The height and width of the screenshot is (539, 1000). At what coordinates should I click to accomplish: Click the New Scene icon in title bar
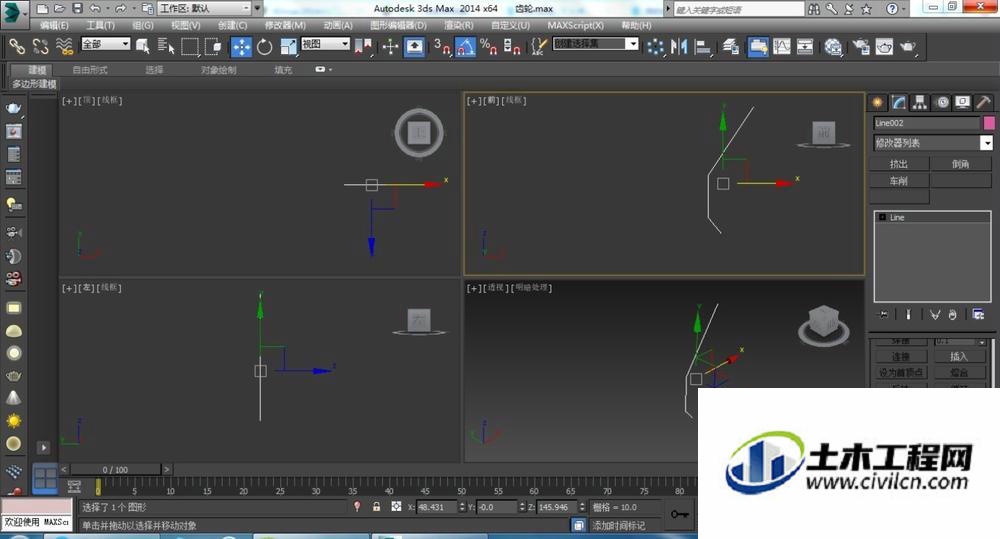pos(42,8)
